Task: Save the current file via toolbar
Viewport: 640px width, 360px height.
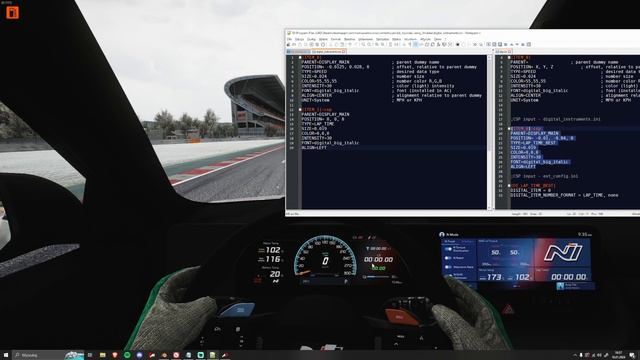Action: pyautogui.click(x=300, y=44)
